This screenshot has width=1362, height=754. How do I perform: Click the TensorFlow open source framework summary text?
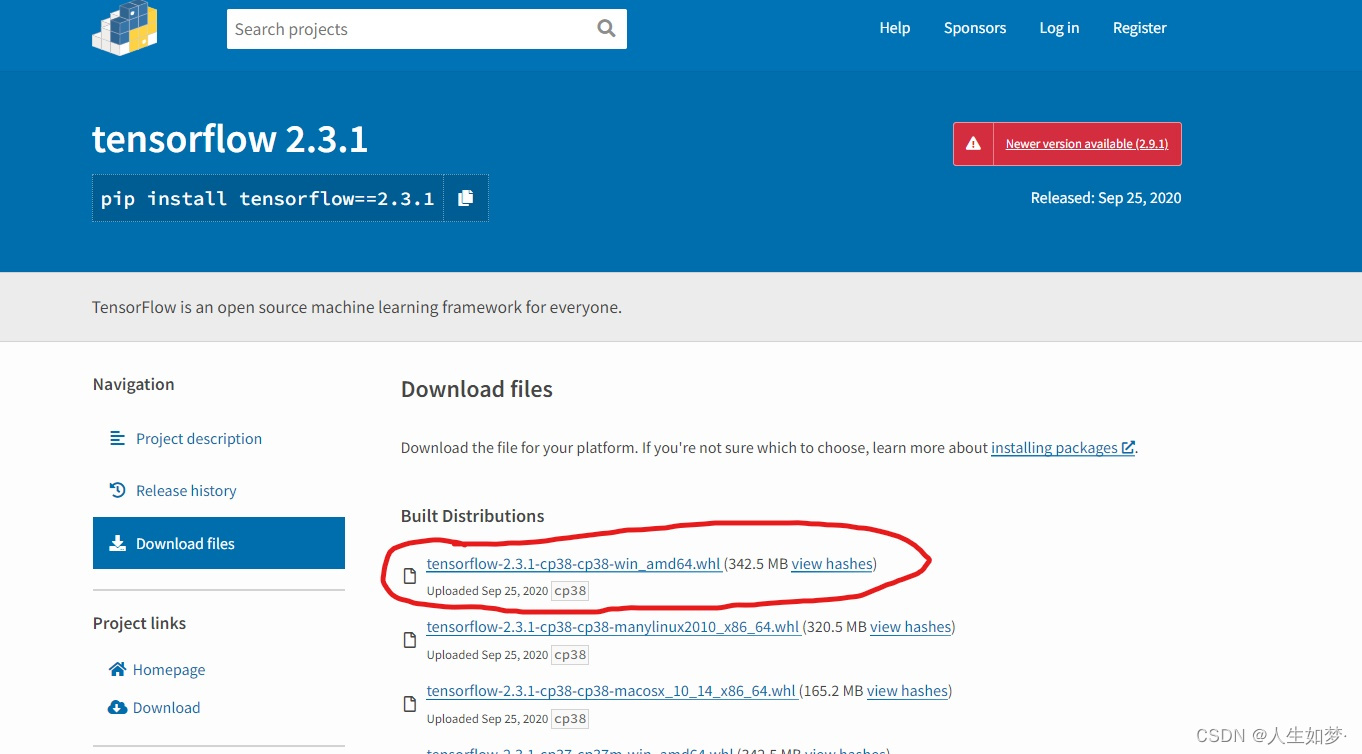pyautogui.click(x=357, y=307)
